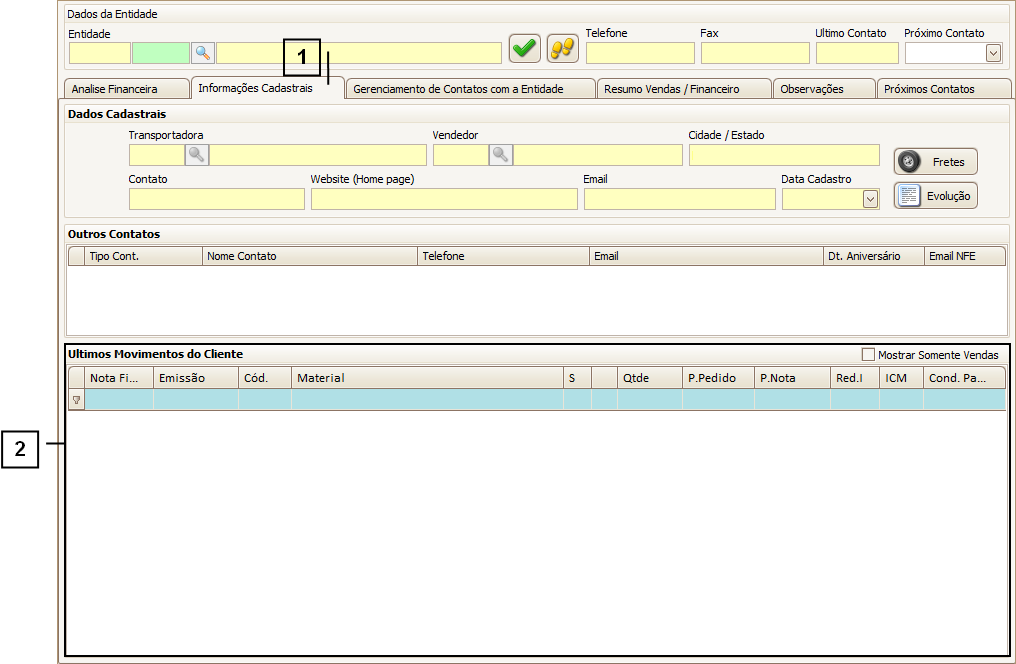
Task: Open Transportadora lookup magnifier
Action: [x=197, y=155]
